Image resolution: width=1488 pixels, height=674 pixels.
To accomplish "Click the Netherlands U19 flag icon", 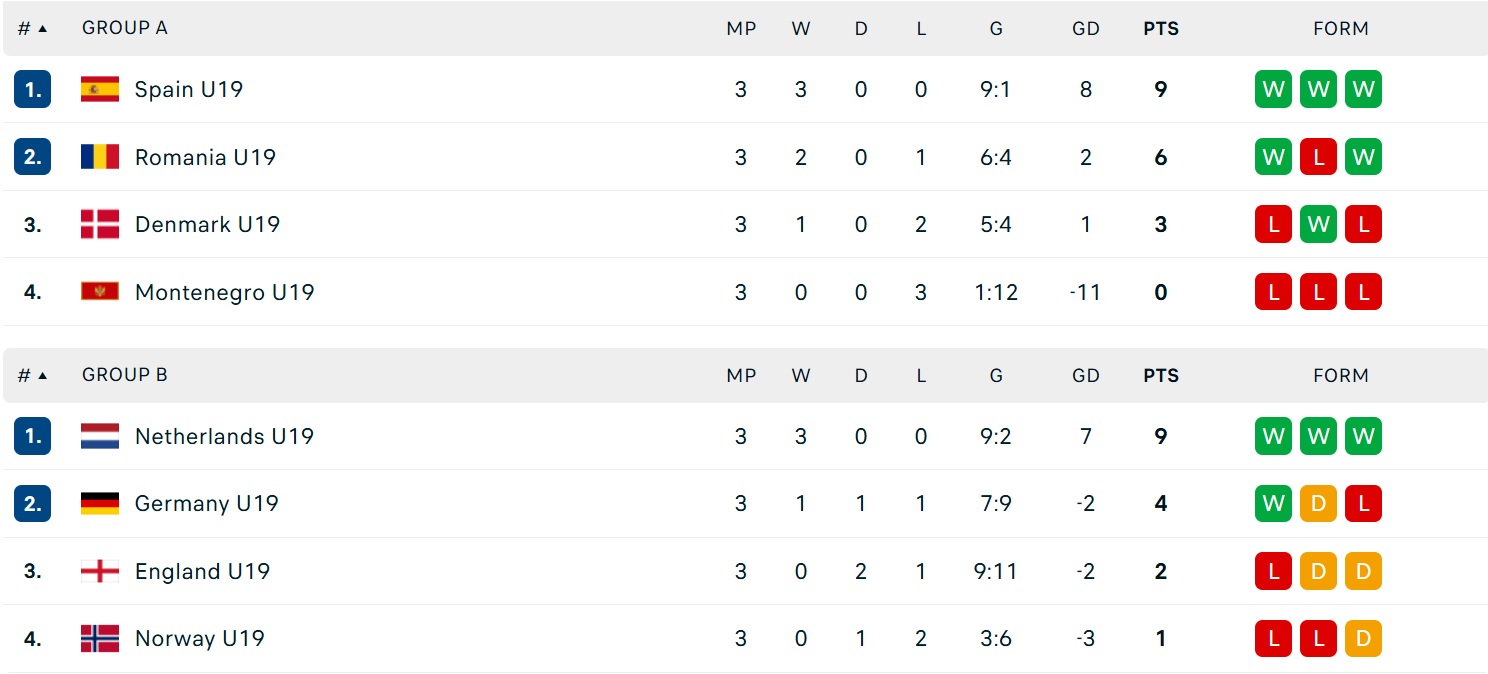I will pyautogui.click(x=100, y=436).
